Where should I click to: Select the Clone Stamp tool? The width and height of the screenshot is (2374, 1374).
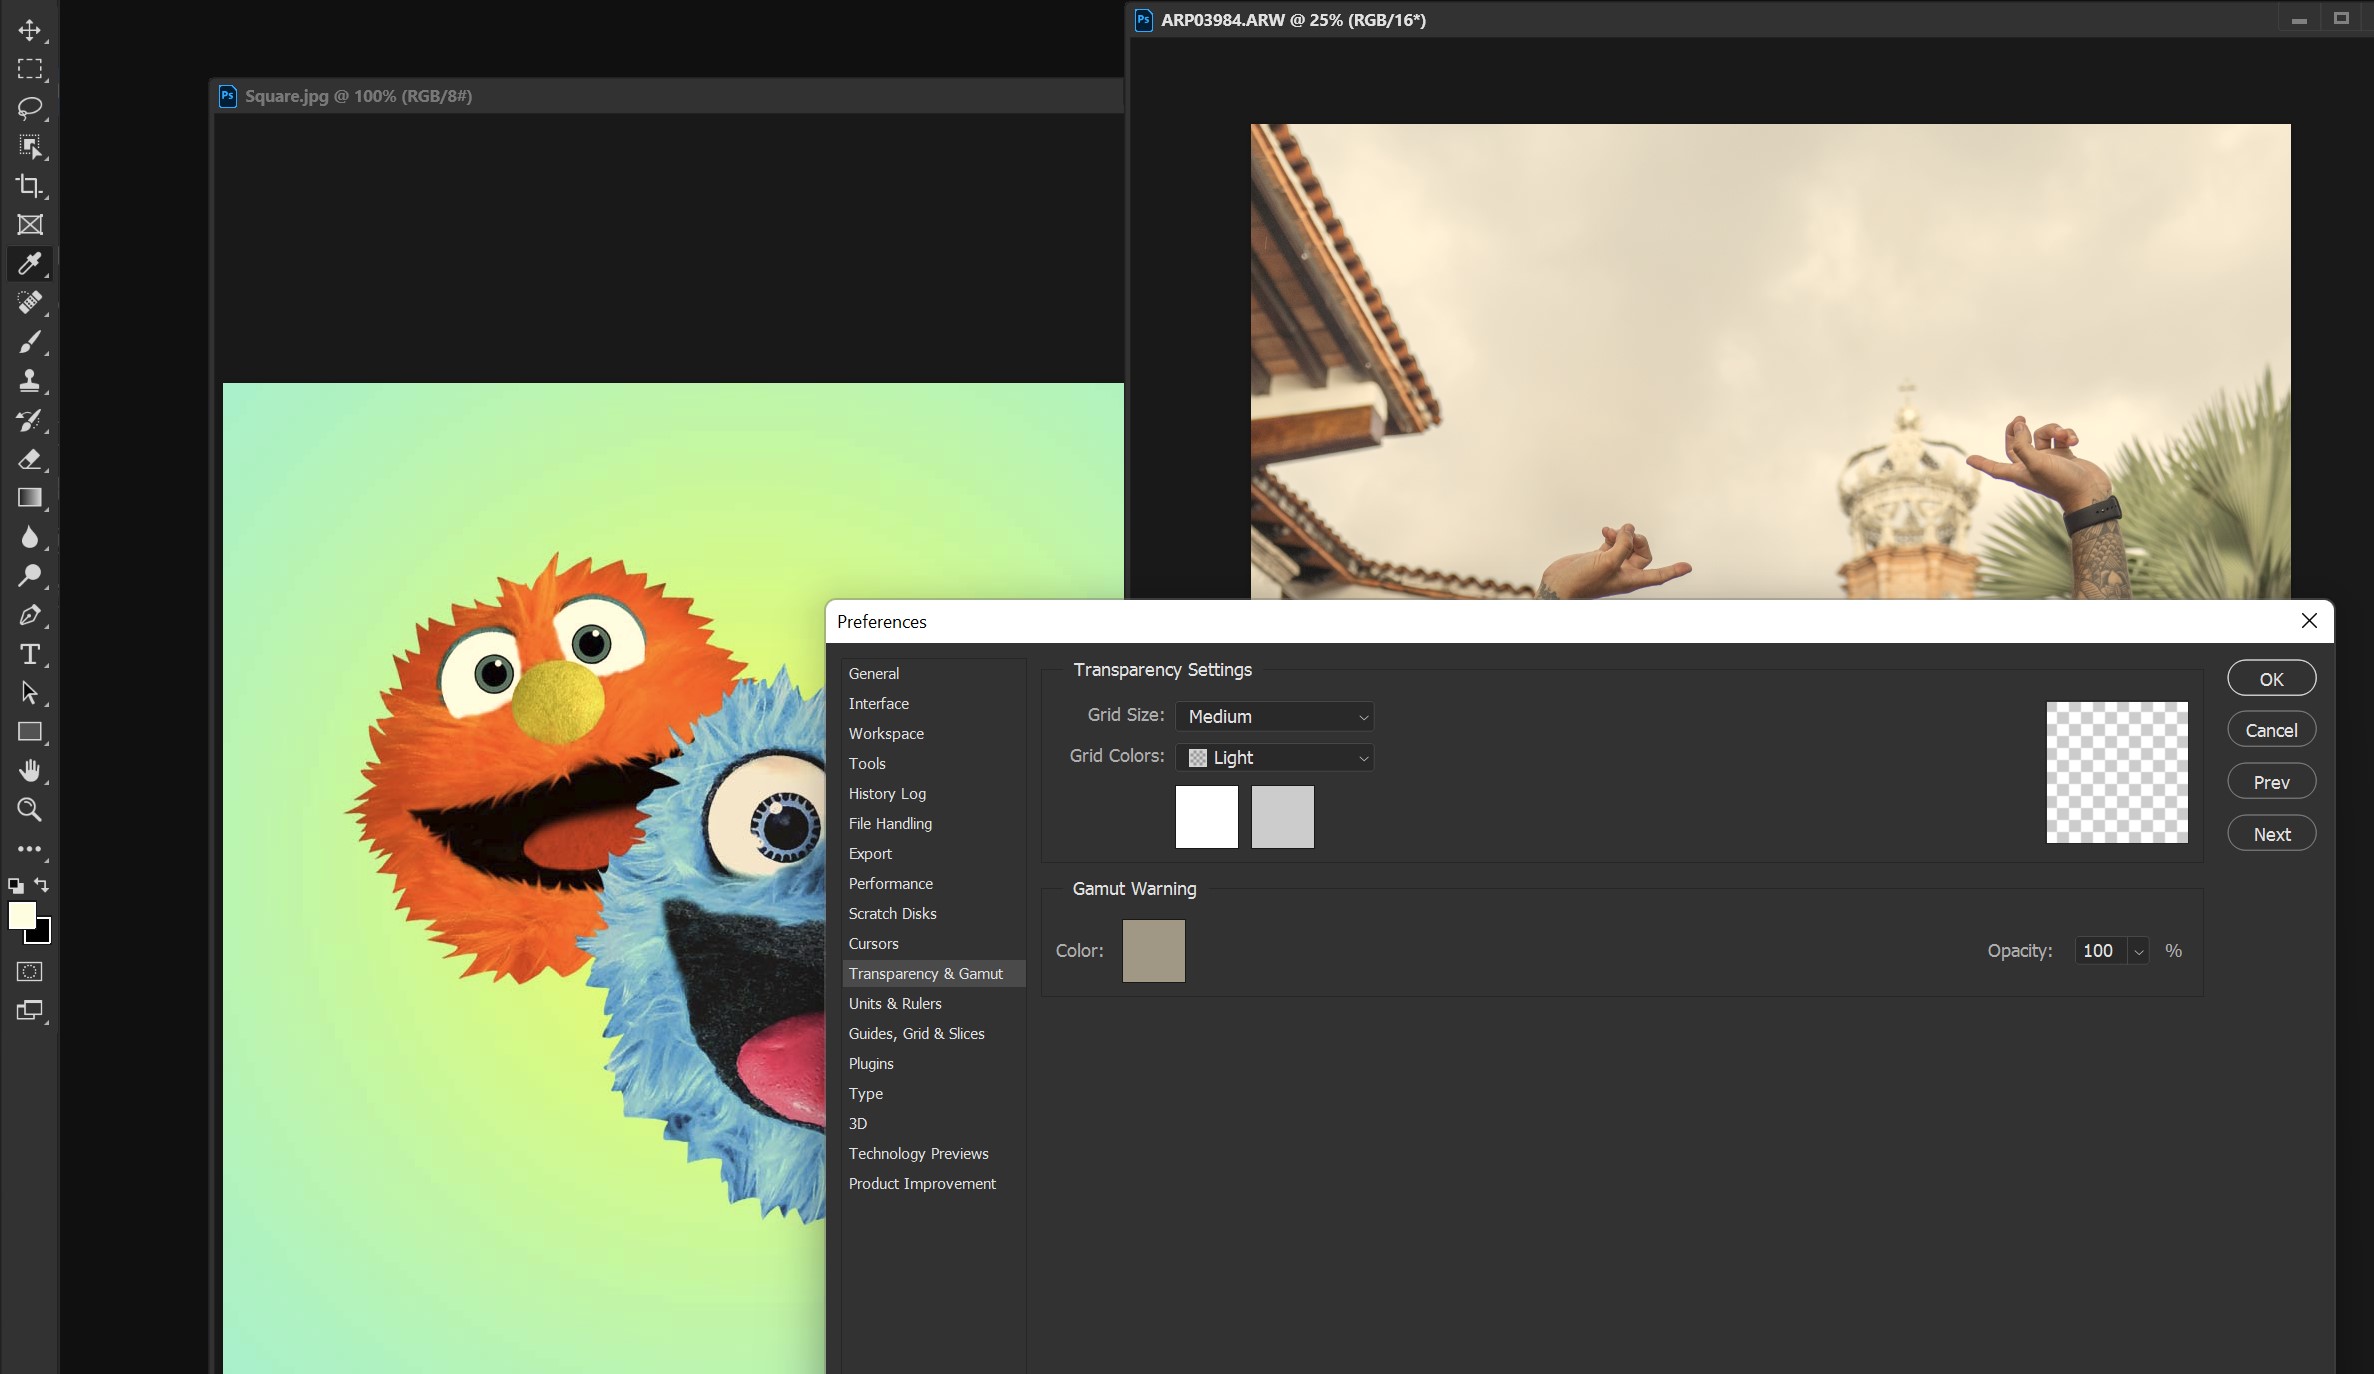click(29, 381)
